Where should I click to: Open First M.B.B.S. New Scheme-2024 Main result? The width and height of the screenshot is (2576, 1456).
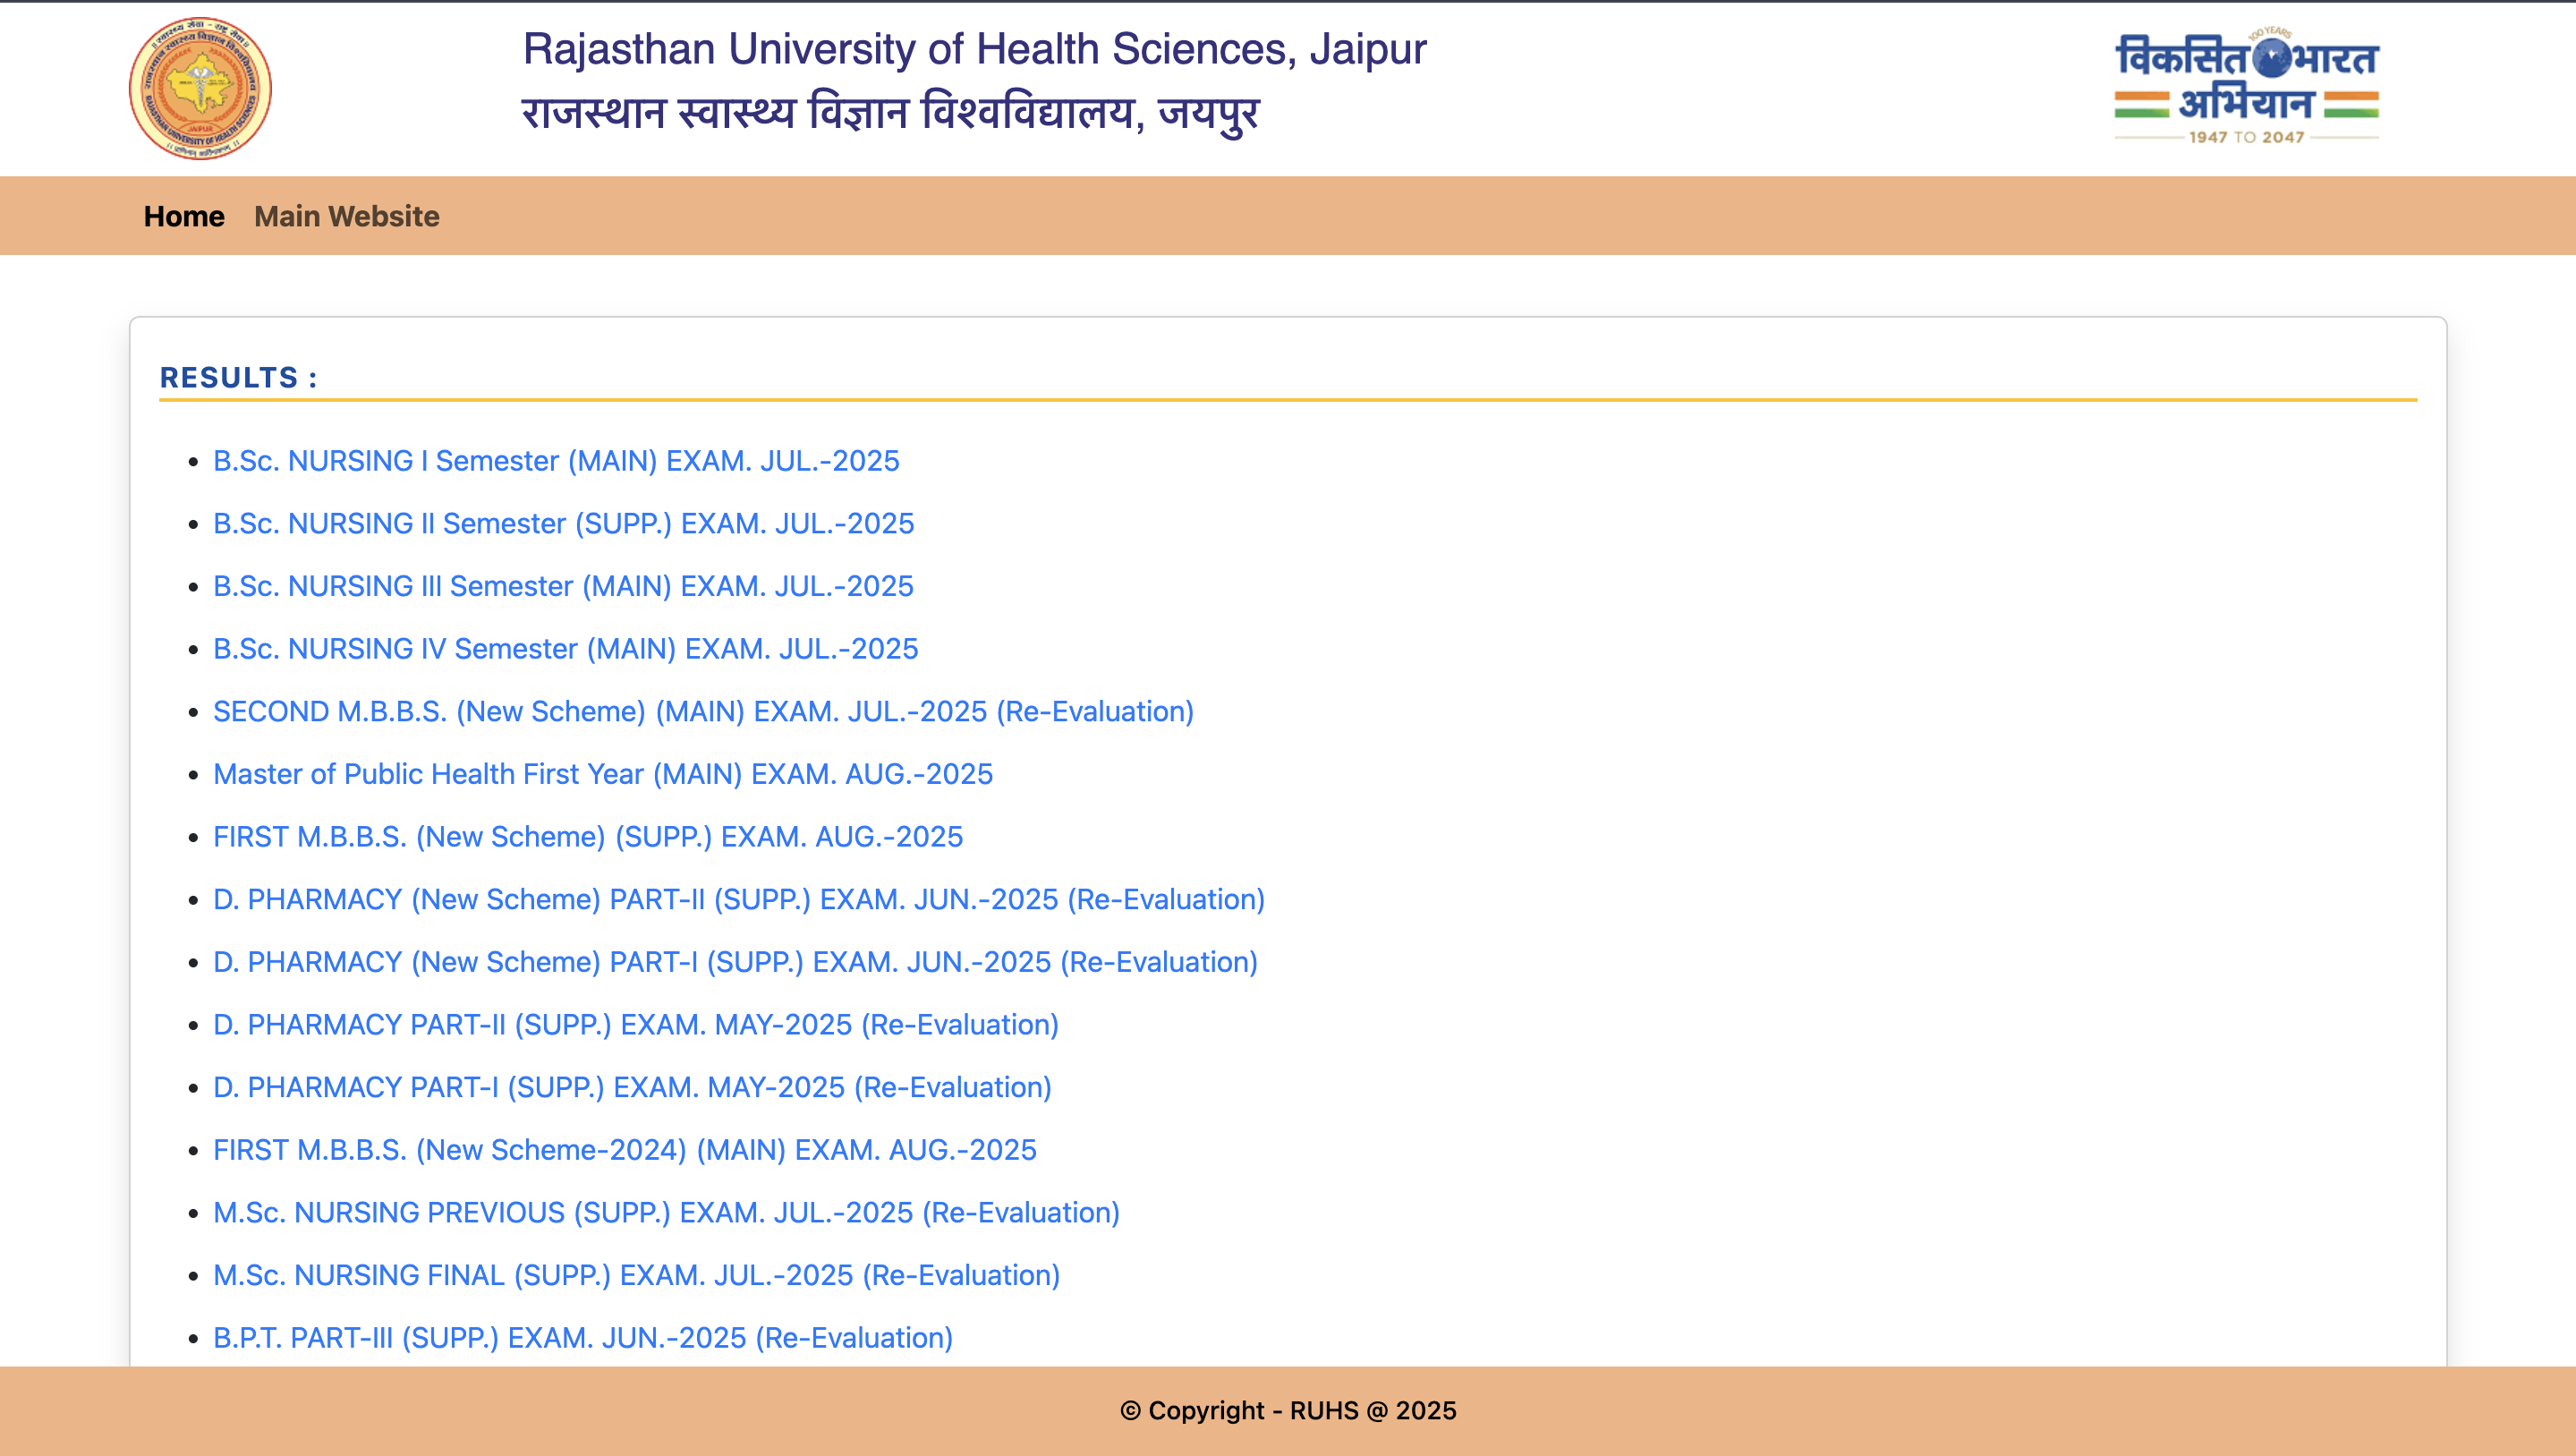[625, 1150]
